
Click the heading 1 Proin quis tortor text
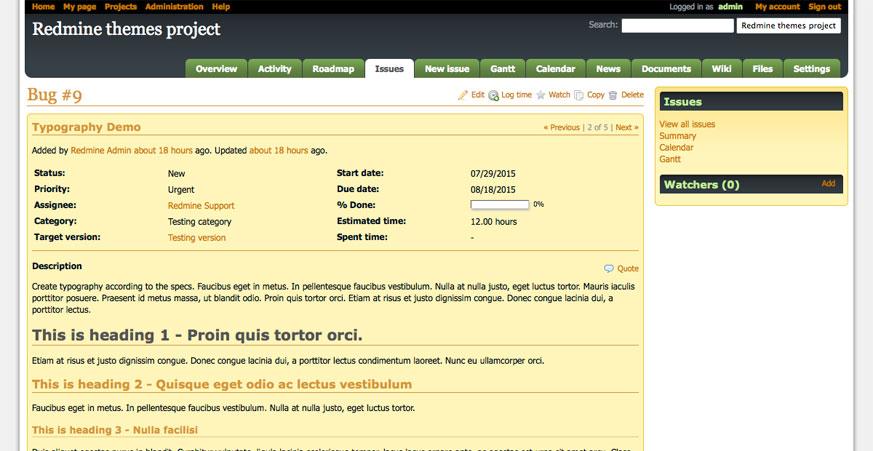point(197,335)
